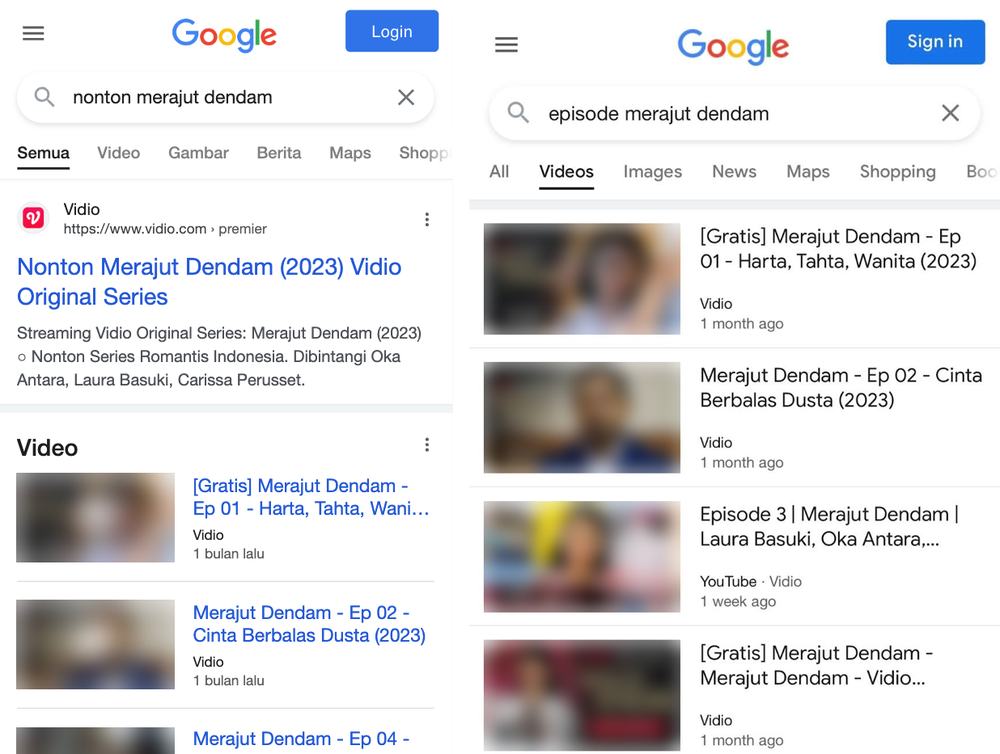
Task: Clear the 'nonton merajut dendam' search query
Action: [x=406, y=98]
